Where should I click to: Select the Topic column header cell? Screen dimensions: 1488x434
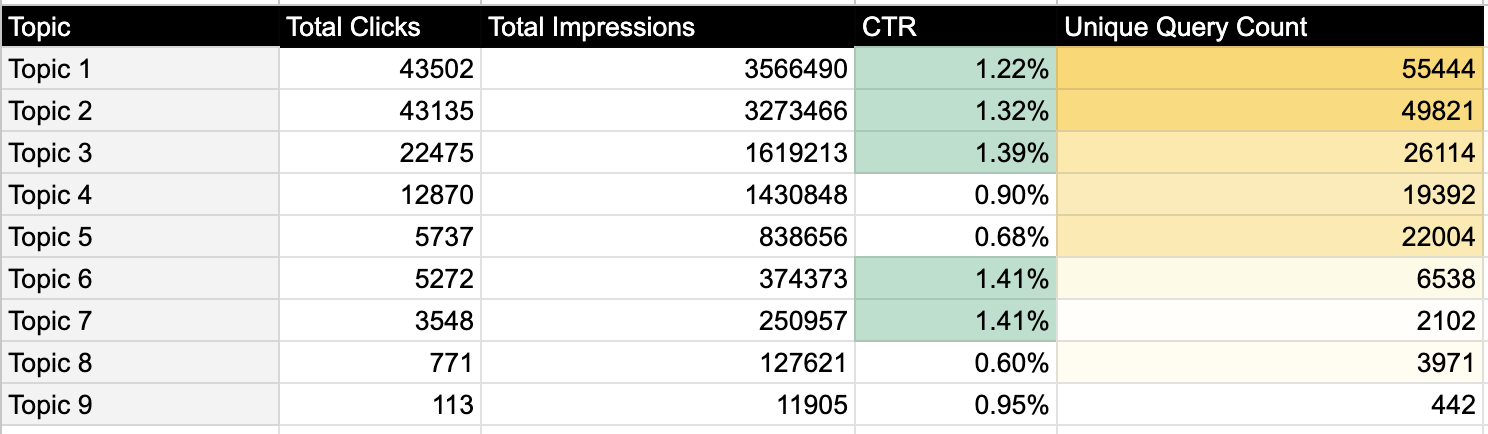[x=139, y=27]
